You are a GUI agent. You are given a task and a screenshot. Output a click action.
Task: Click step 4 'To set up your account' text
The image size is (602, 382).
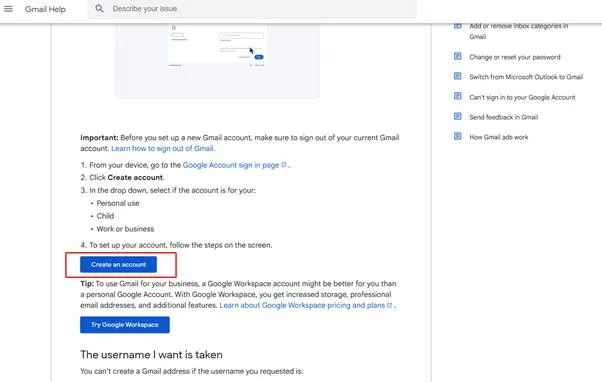180,245
